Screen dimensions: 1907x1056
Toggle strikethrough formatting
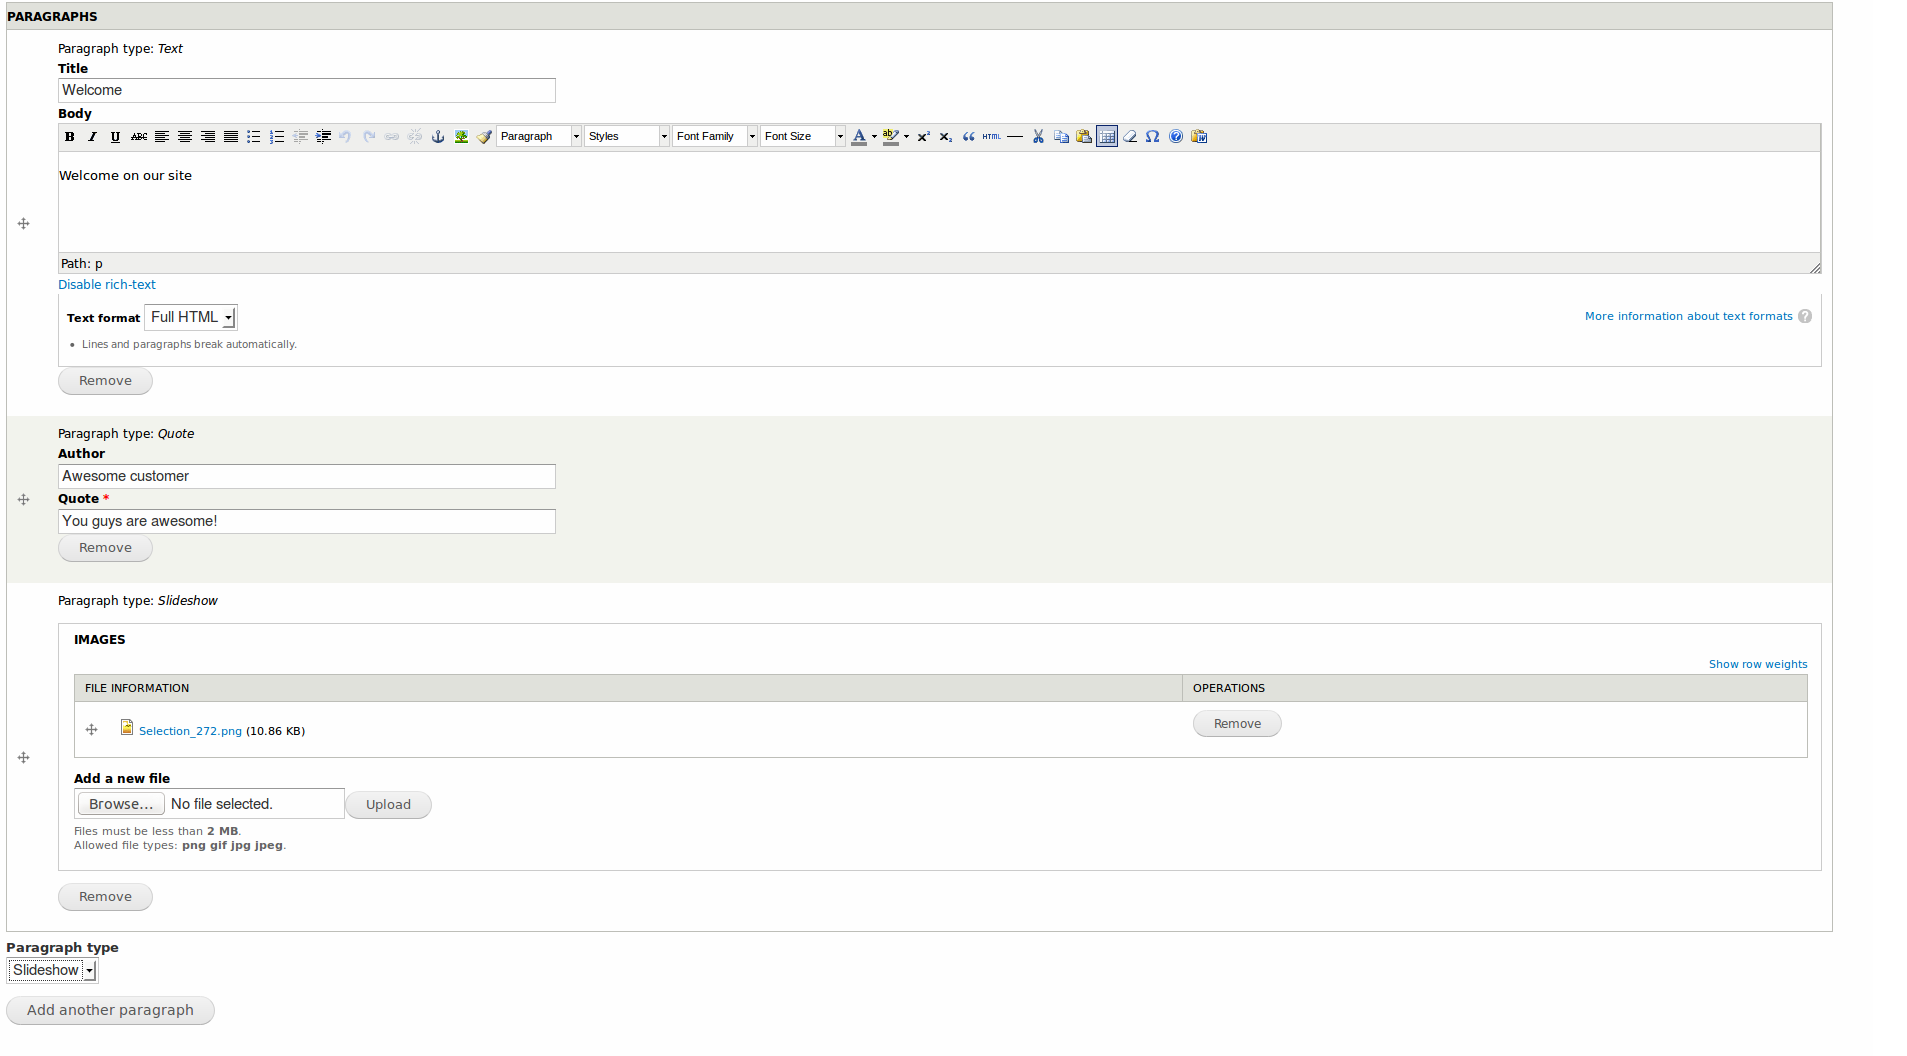pos(139,137)
